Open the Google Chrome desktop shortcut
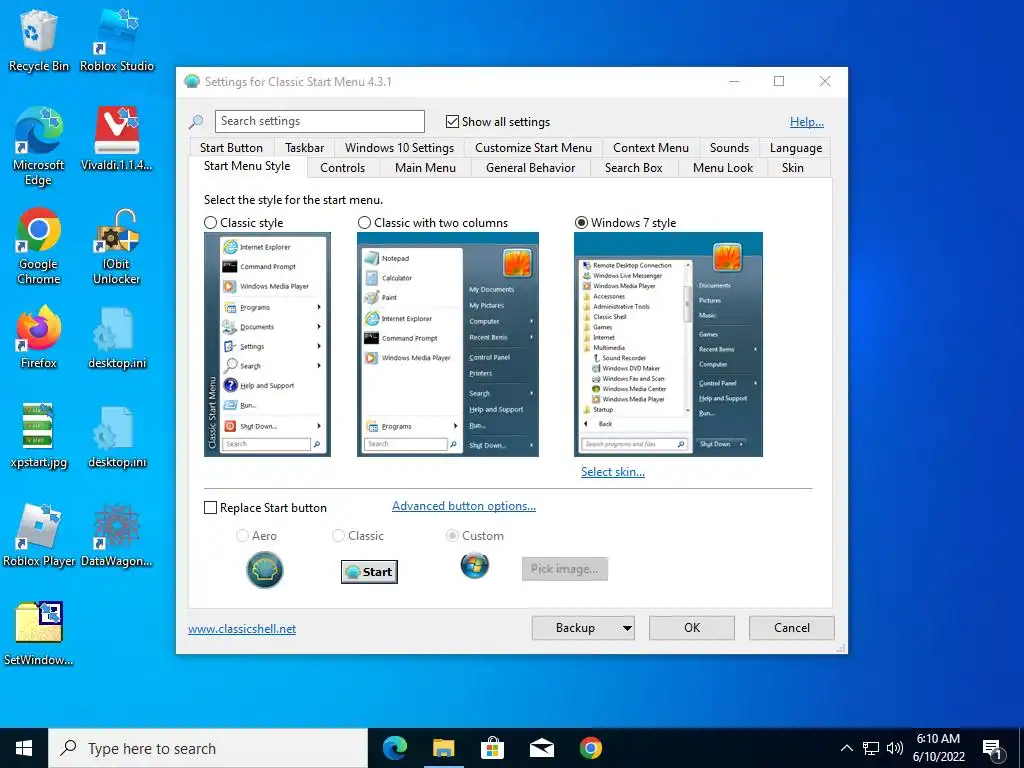1024x768 pixels. tap(39, 246)
